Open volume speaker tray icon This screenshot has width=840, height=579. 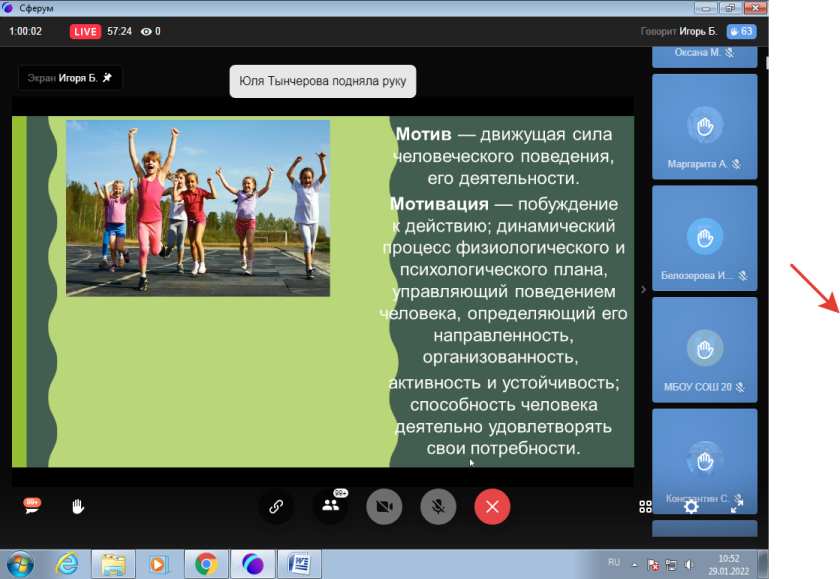pos(689,565)
